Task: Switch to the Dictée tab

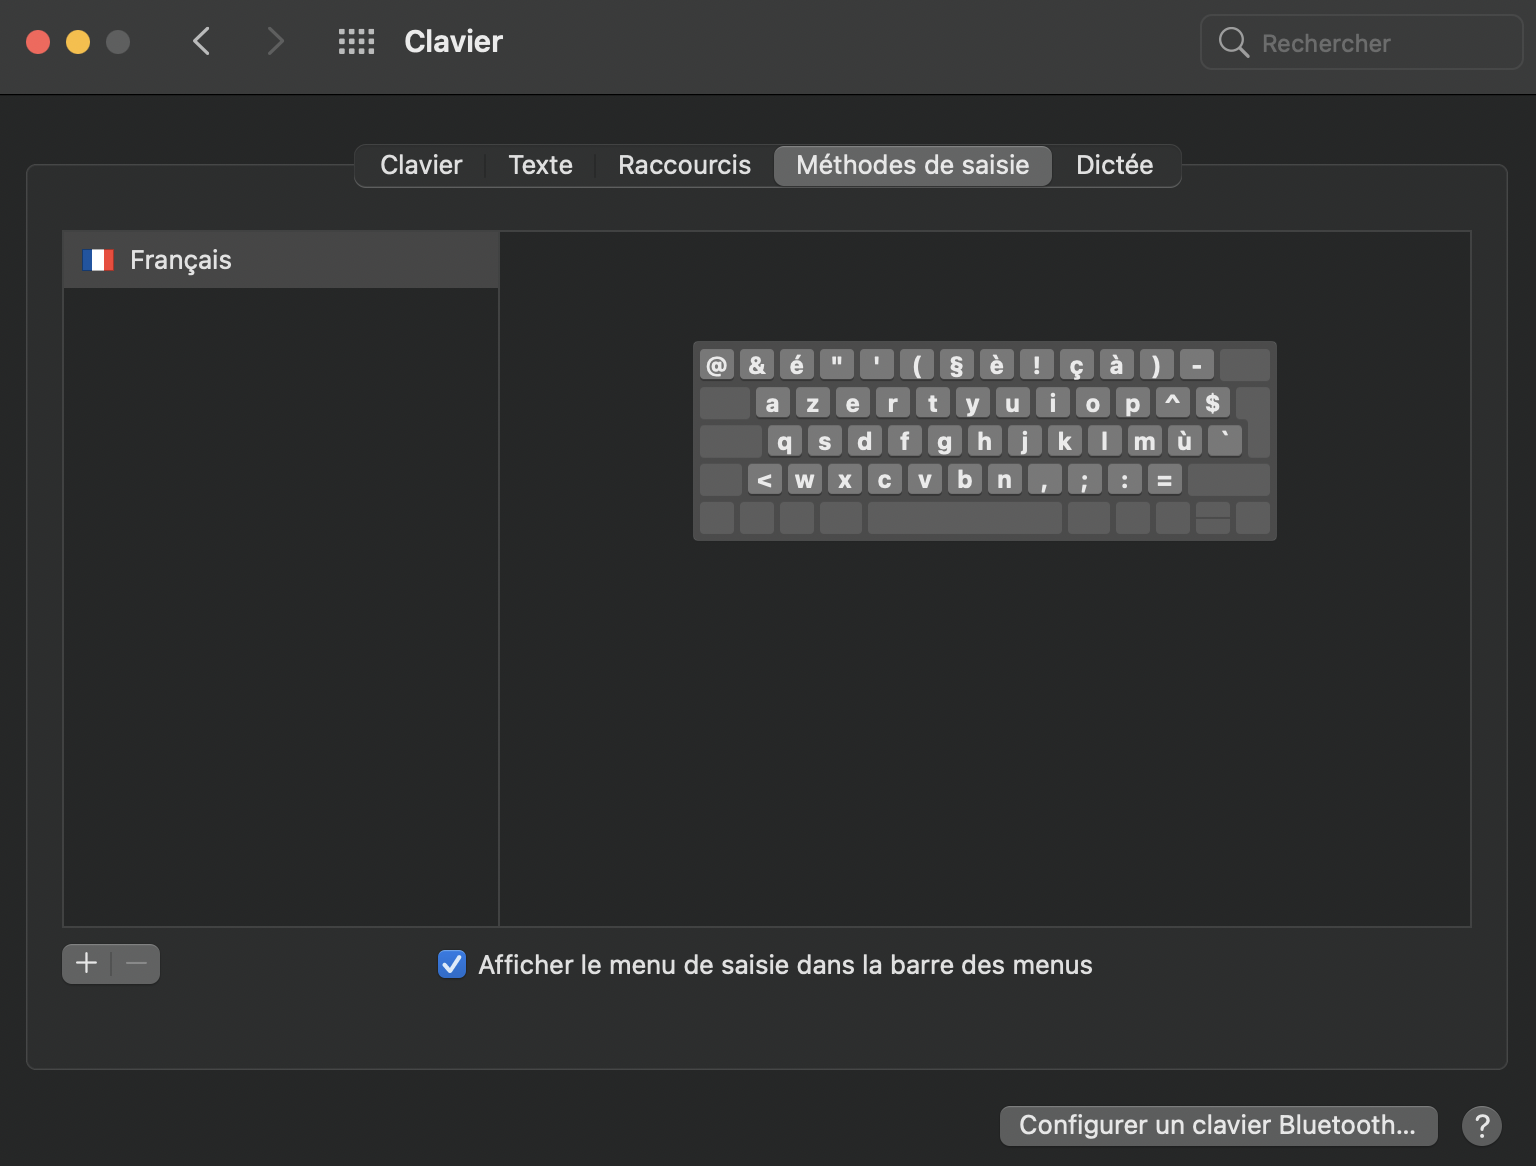Action: pyautogui.click(x=1114, y=166)
